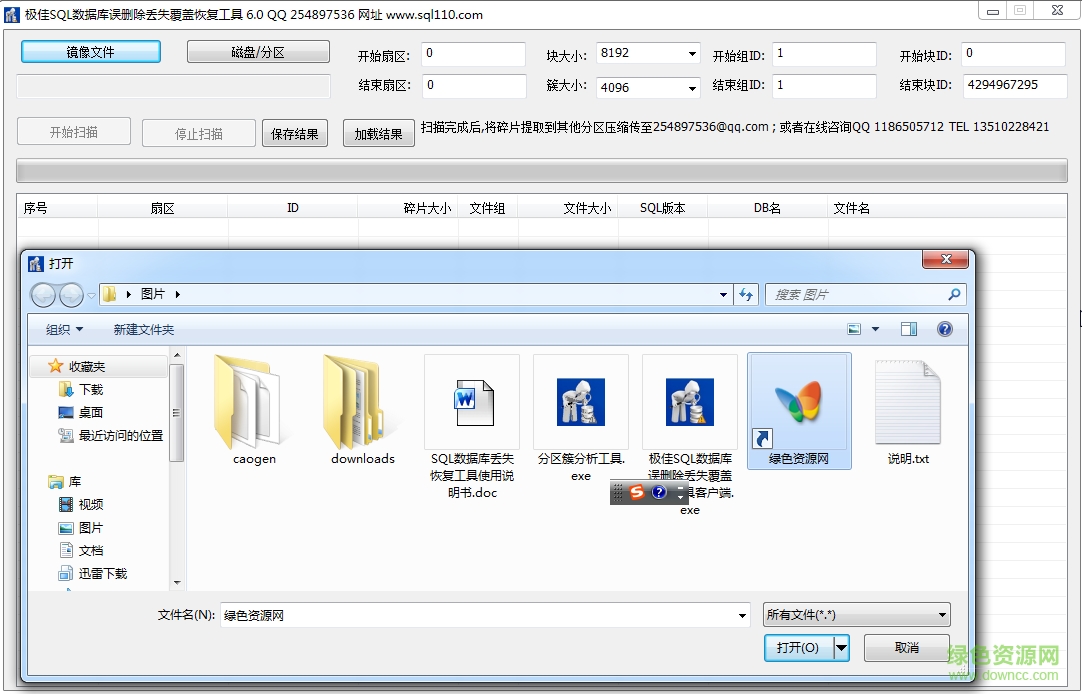This screenshot has height=694, width=1082.
Task: Click the 取消 button to dismiss the dialog
Action: [906, 647]
